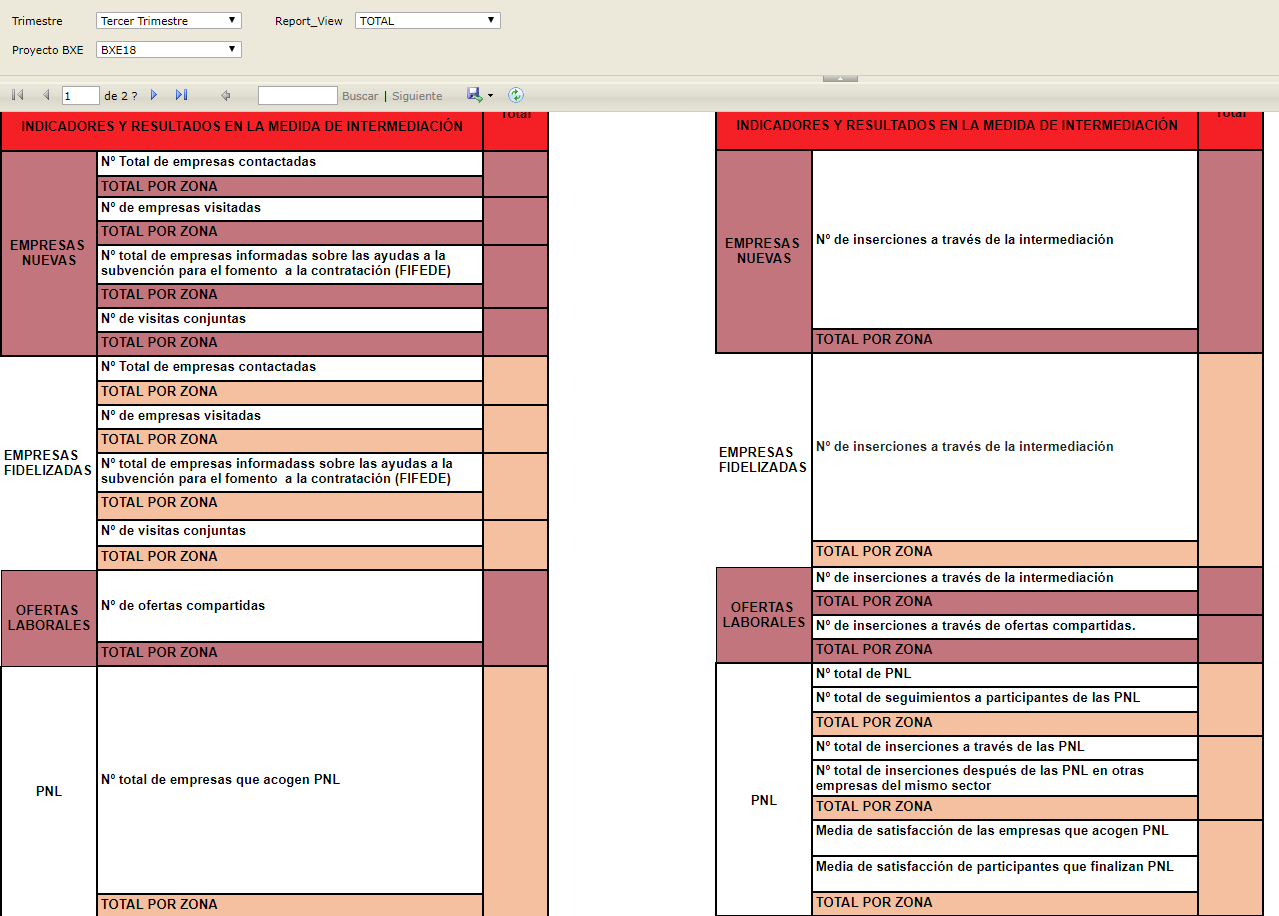Click 'inserciones a través de ofertas compartidas.' cell
Image resolution: width=1279 pixels, height=916 pixels.
click(1005, 626)
